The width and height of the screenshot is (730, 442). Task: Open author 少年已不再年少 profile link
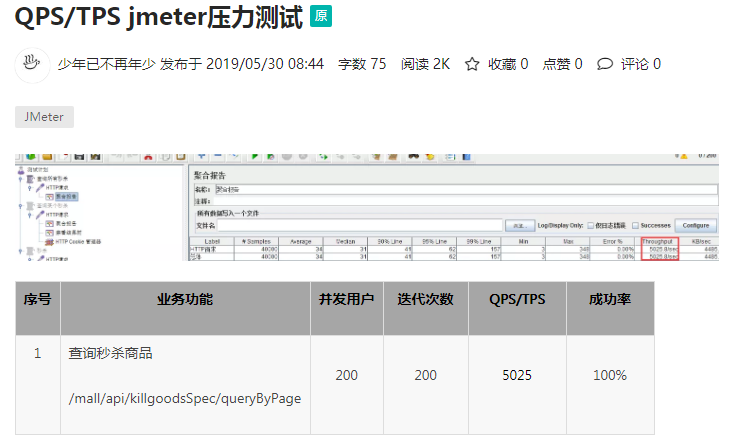107,64
